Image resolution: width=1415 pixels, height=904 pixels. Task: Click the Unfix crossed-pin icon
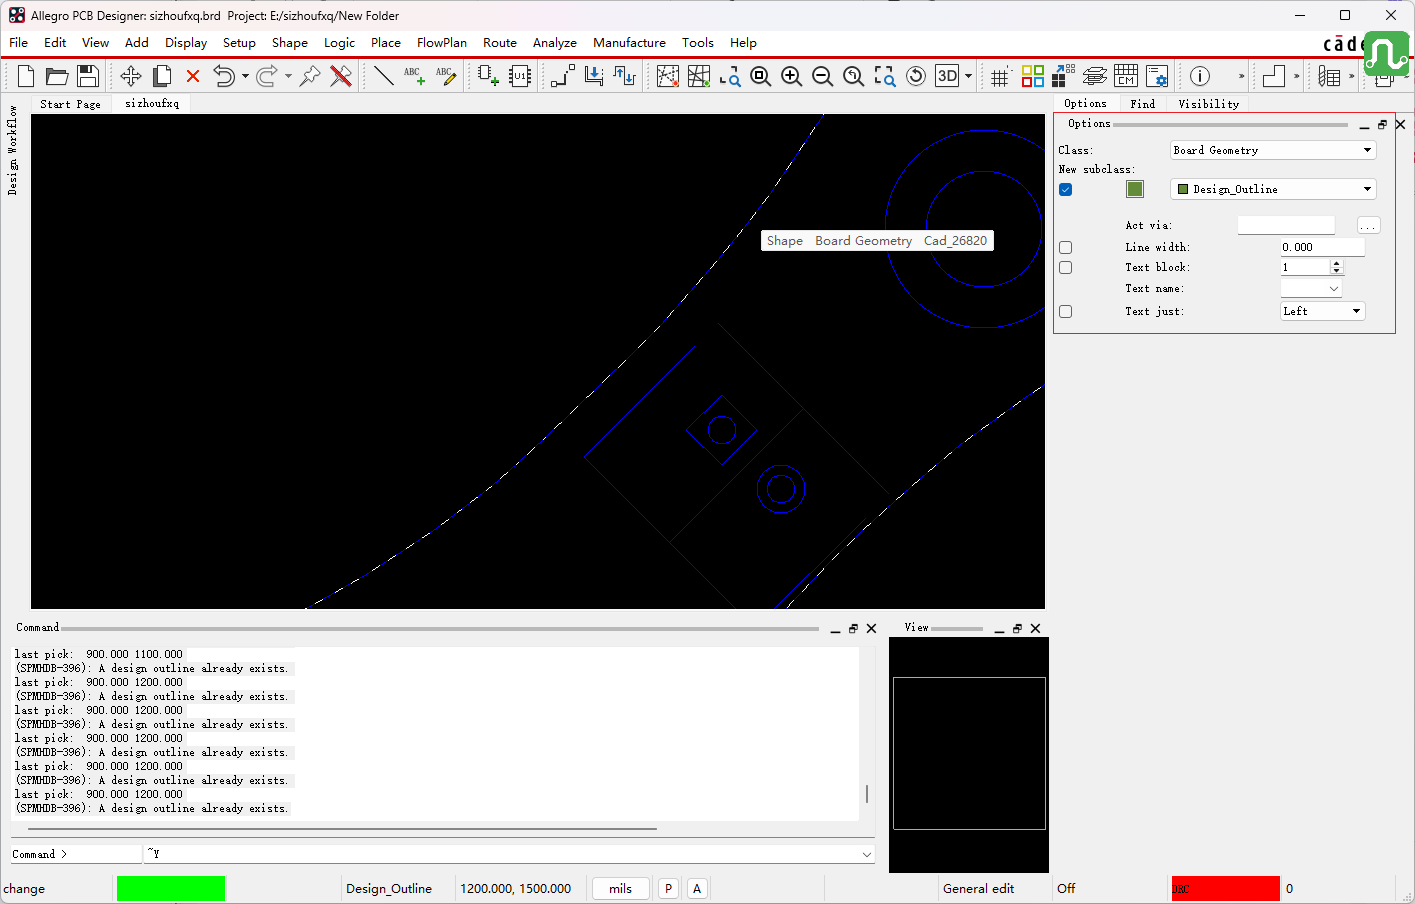pyautogui.click(x=341, y=76)
